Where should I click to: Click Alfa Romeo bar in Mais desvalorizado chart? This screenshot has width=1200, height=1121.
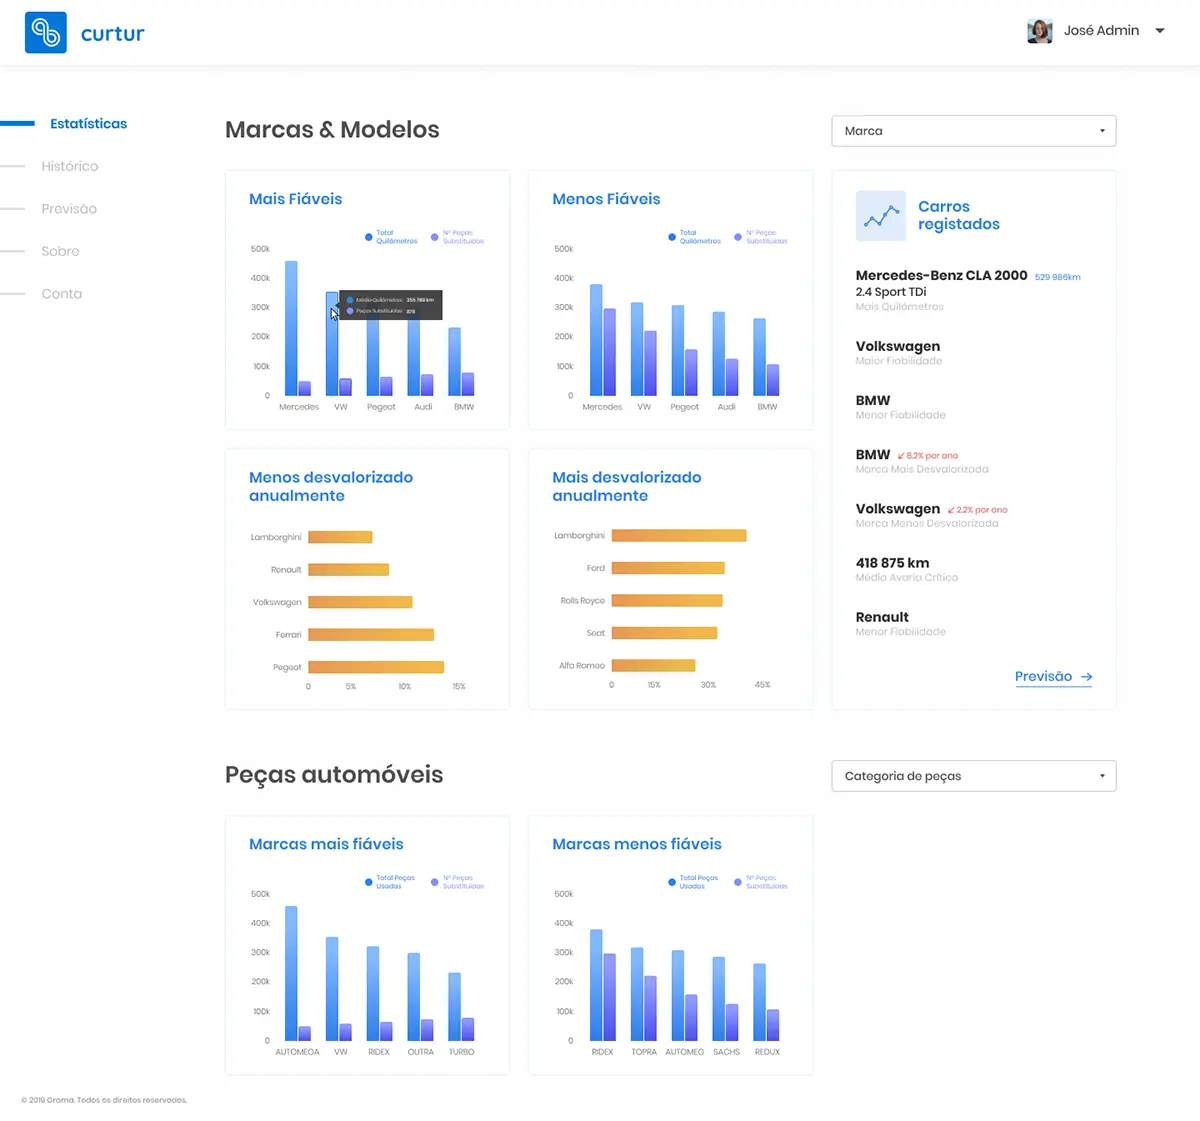pyautogui.click(x=653, y=666)
